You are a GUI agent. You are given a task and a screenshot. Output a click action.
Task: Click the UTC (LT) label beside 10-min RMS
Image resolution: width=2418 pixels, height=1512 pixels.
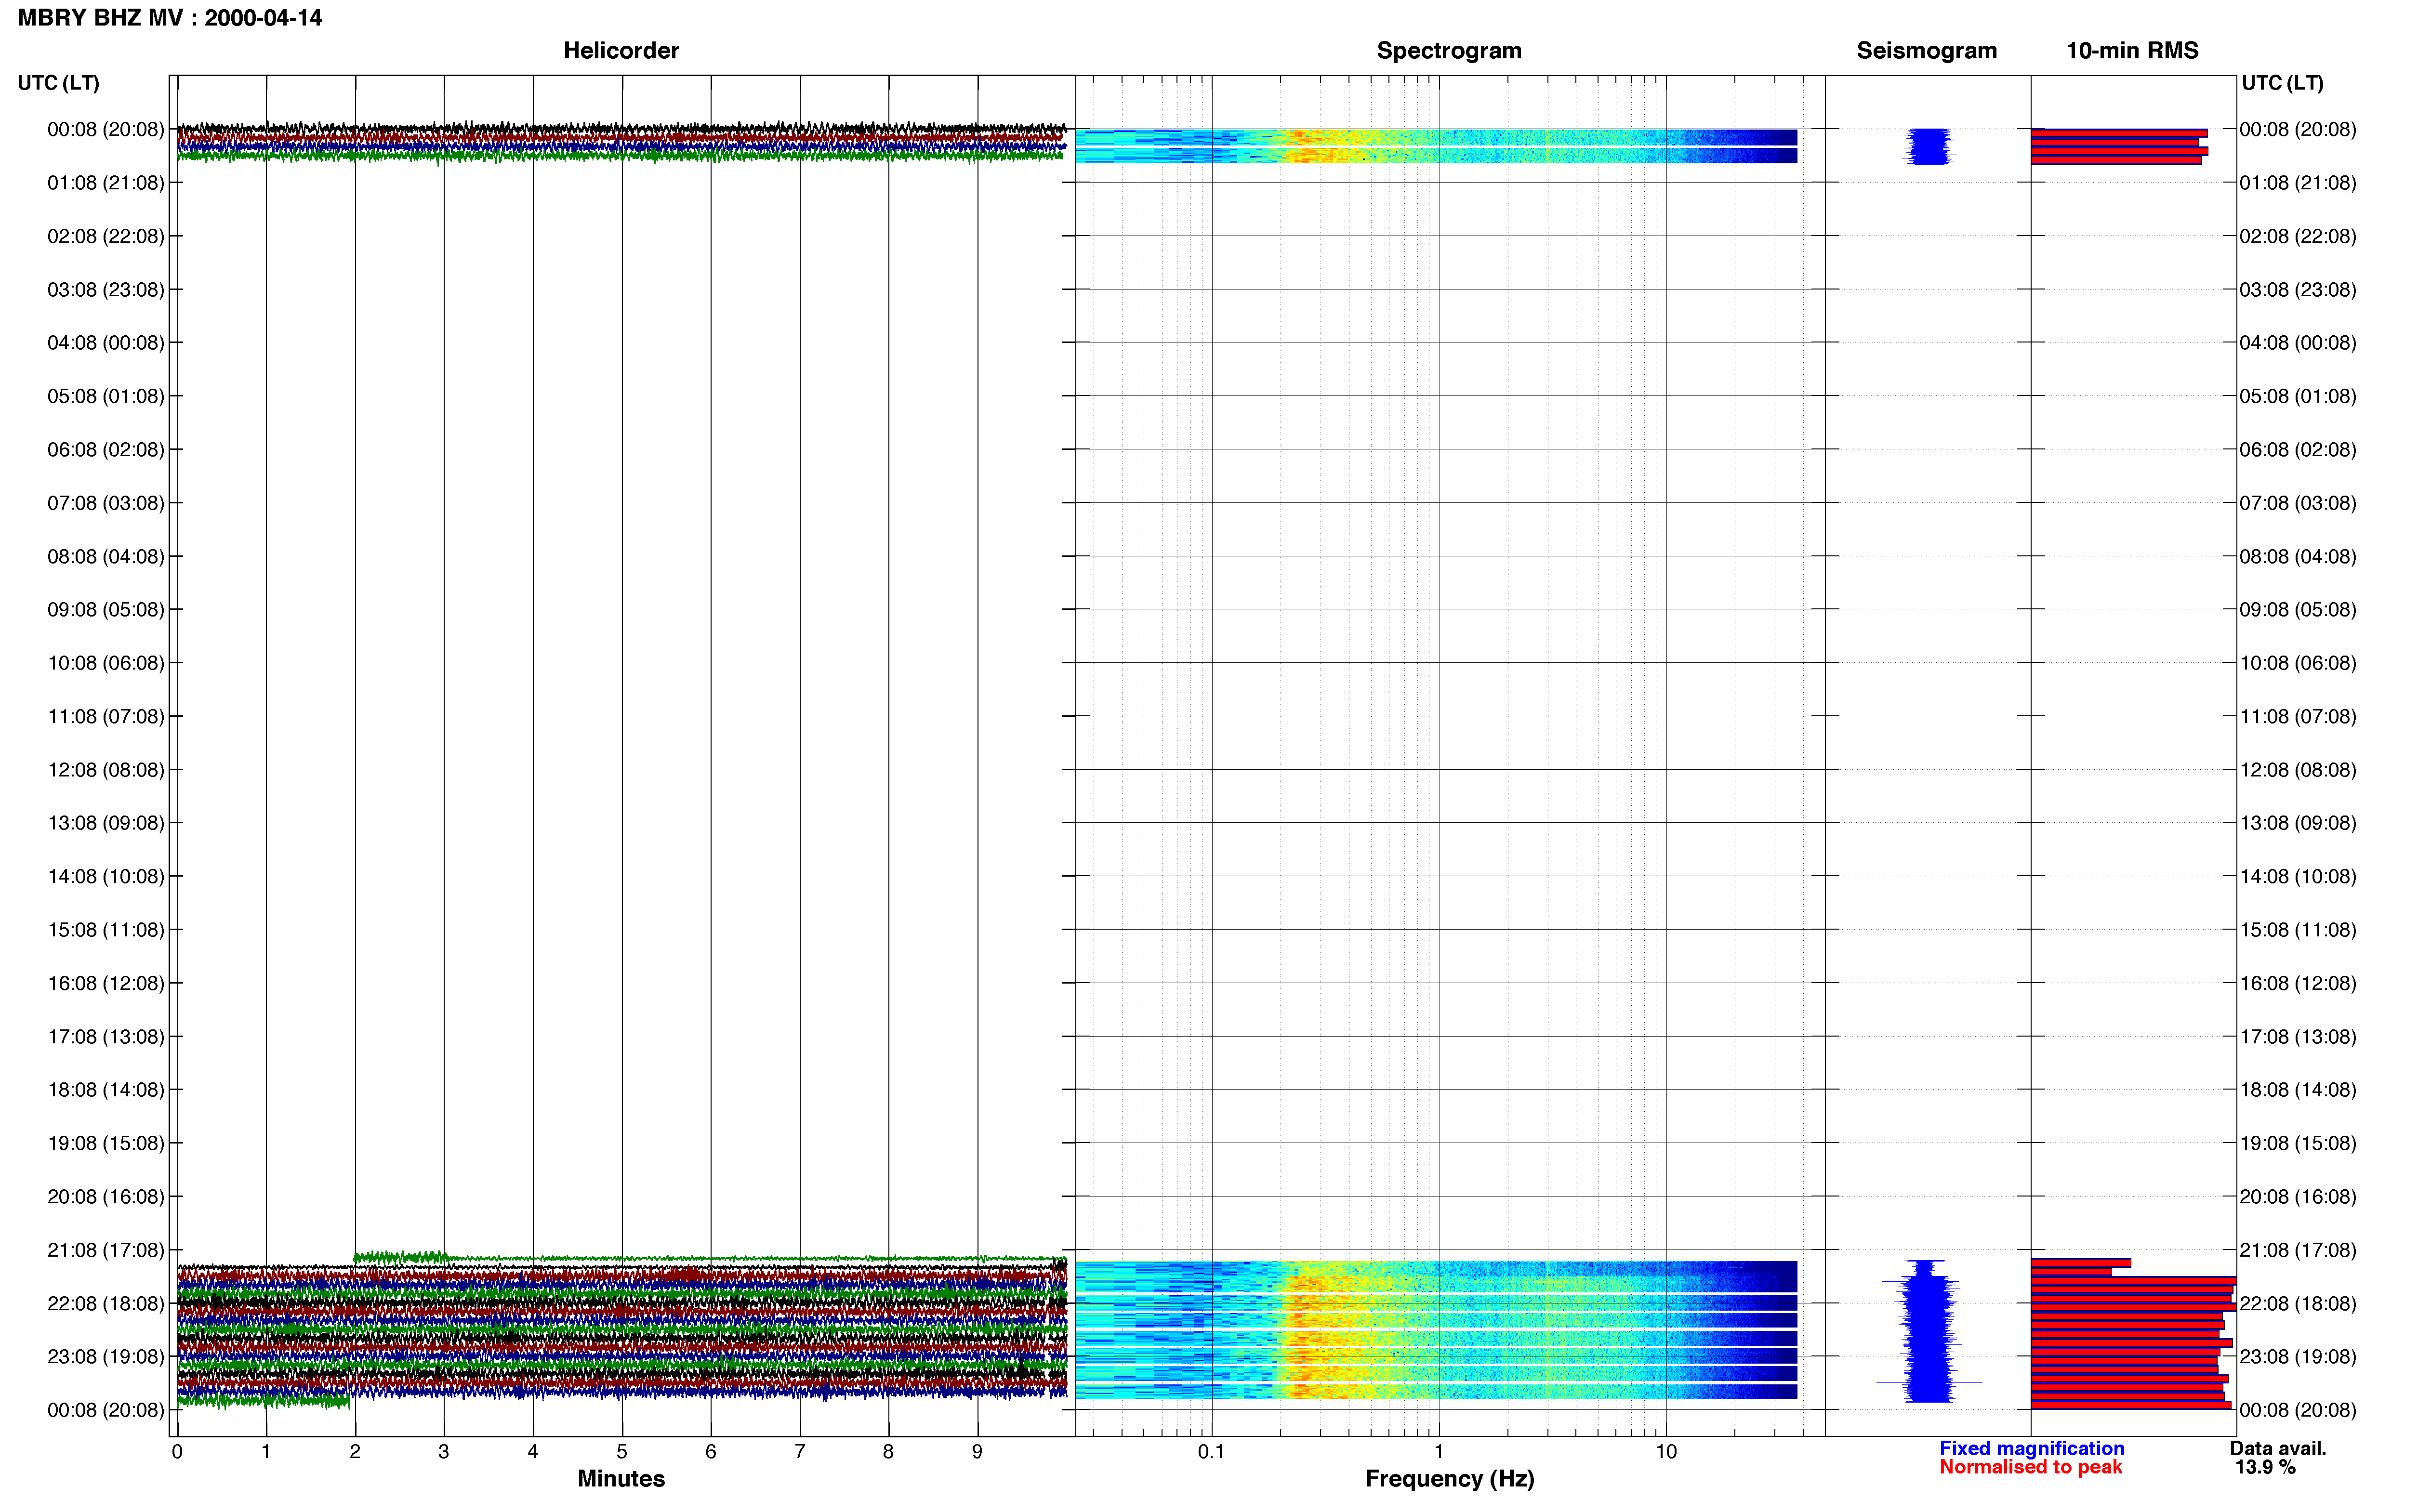tap(2282, 83)
